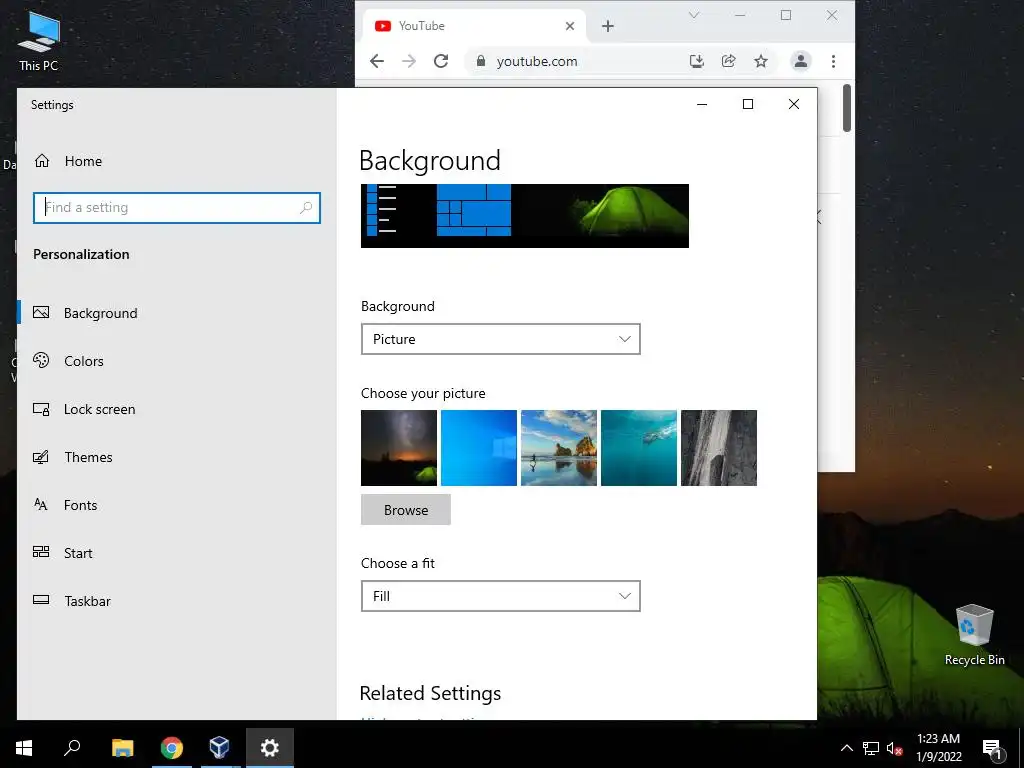Click the network icon in system tray

[x=871, y=748]
